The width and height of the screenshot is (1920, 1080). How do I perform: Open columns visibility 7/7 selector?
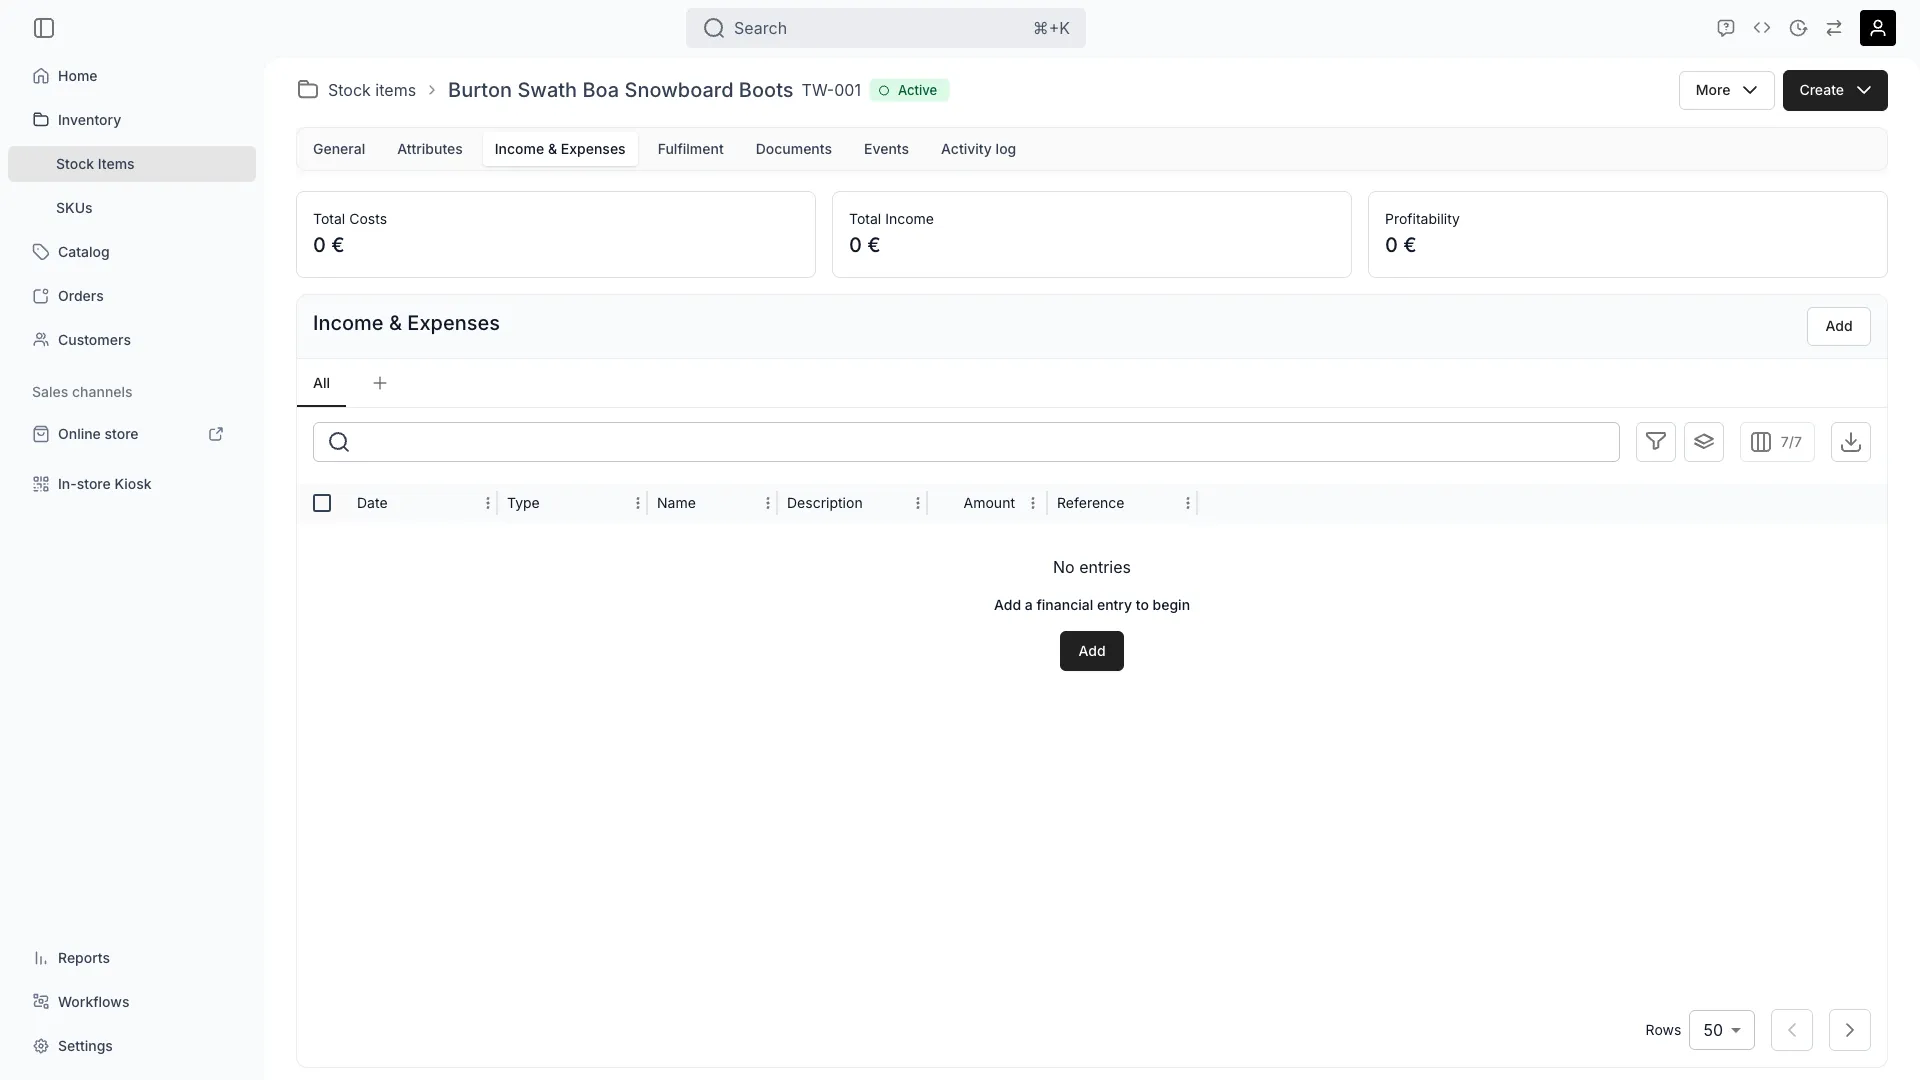click(x=1777, y=442)
